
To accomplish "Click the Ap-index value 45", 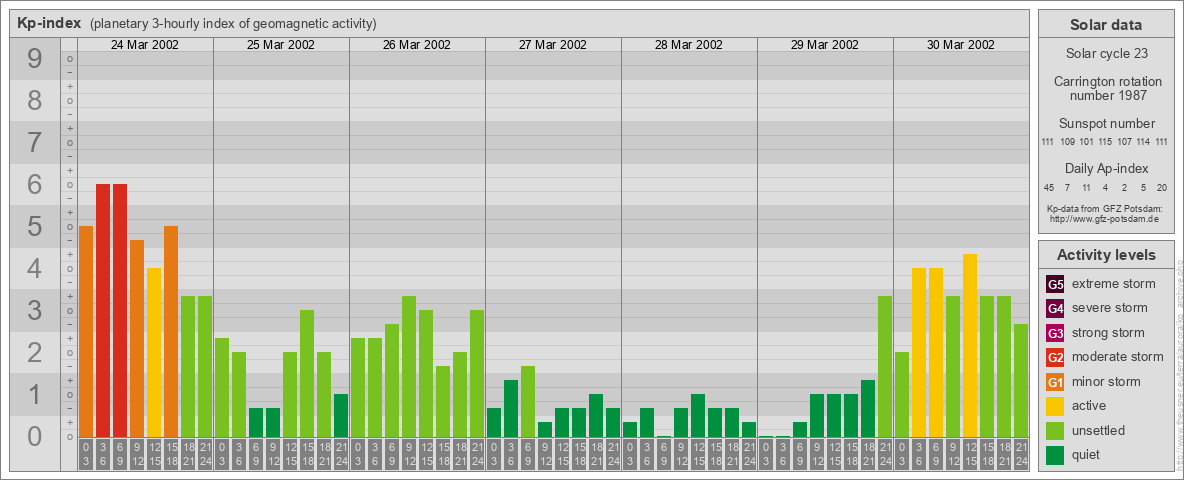I will tap(1049, 187).
